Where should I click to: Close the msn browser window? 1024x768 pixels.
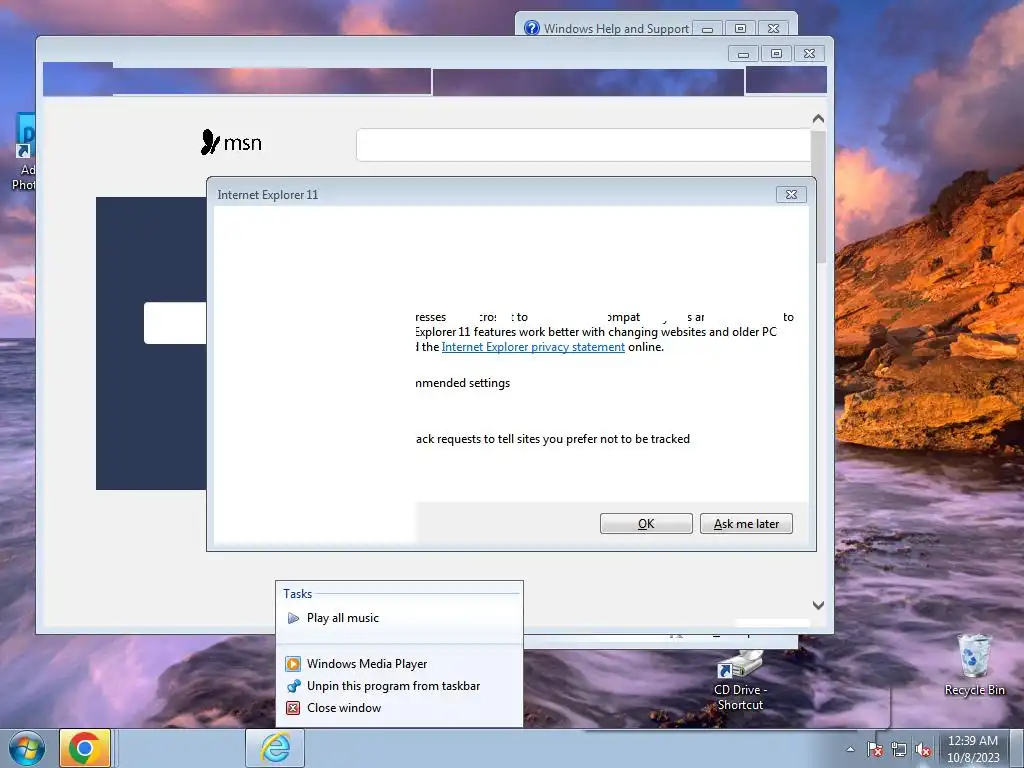point(809,54)
